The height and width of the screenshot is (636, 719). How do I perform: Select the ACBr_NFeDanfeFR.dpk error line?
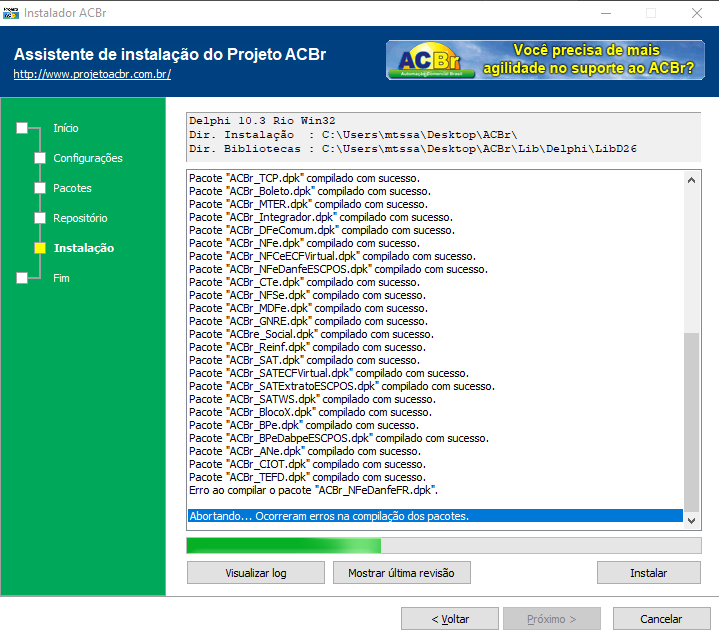435,490
